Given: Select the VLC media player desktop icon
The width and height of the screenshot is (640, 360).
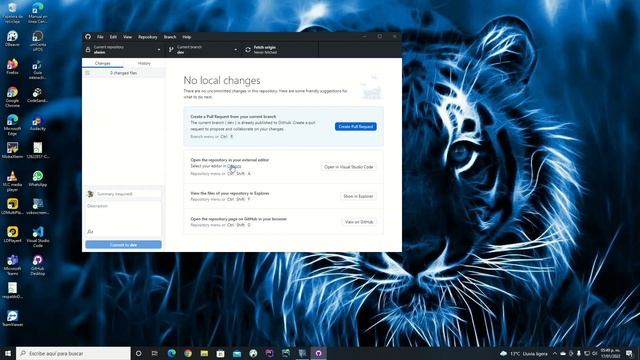Looking at the screenshot, I should 12,181.
